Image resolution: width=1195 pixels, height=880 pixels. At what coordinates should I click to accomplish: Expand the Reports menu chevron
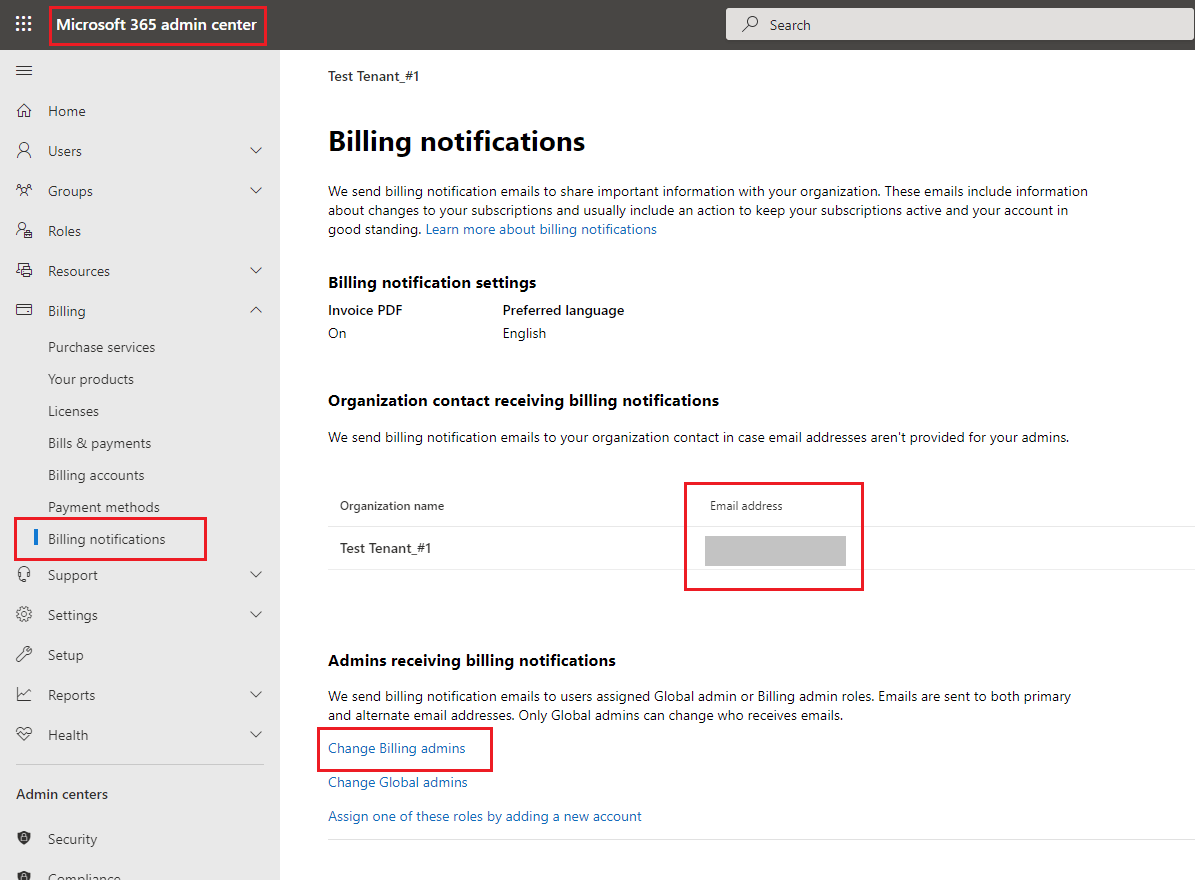coord(256,694)
